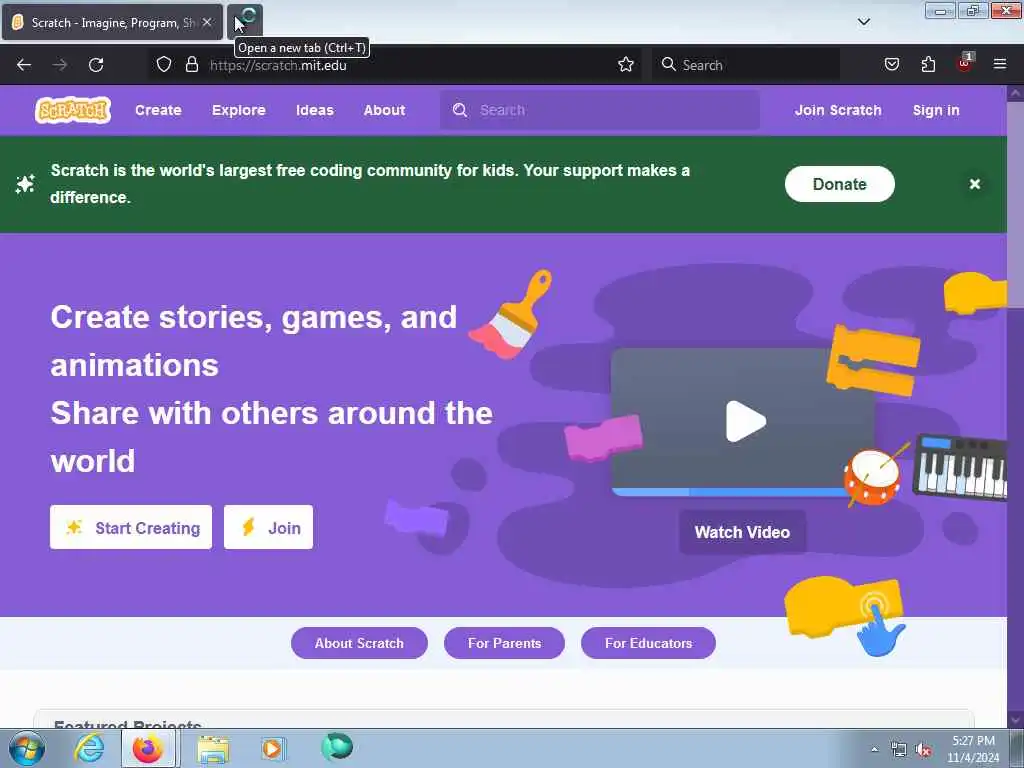Click the network tray icon

pyautogui.click(x=899, y=750)
